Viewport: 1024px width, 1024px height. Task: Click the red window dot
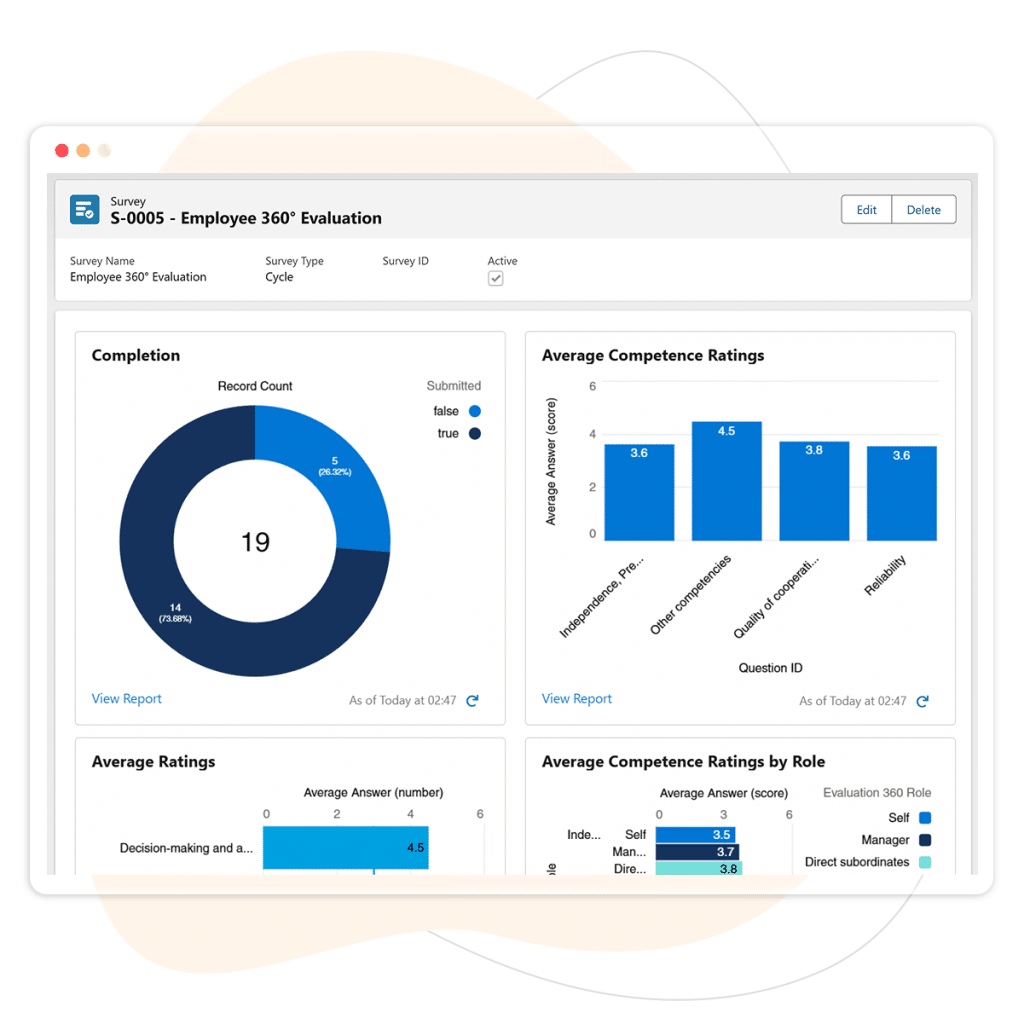click(x=62, y=151)
